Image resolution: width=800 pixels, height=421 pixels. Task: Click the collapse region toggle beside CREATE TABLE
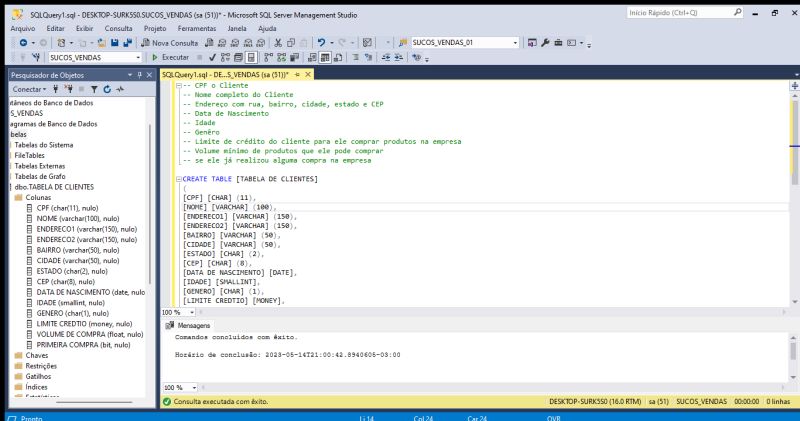177,179
